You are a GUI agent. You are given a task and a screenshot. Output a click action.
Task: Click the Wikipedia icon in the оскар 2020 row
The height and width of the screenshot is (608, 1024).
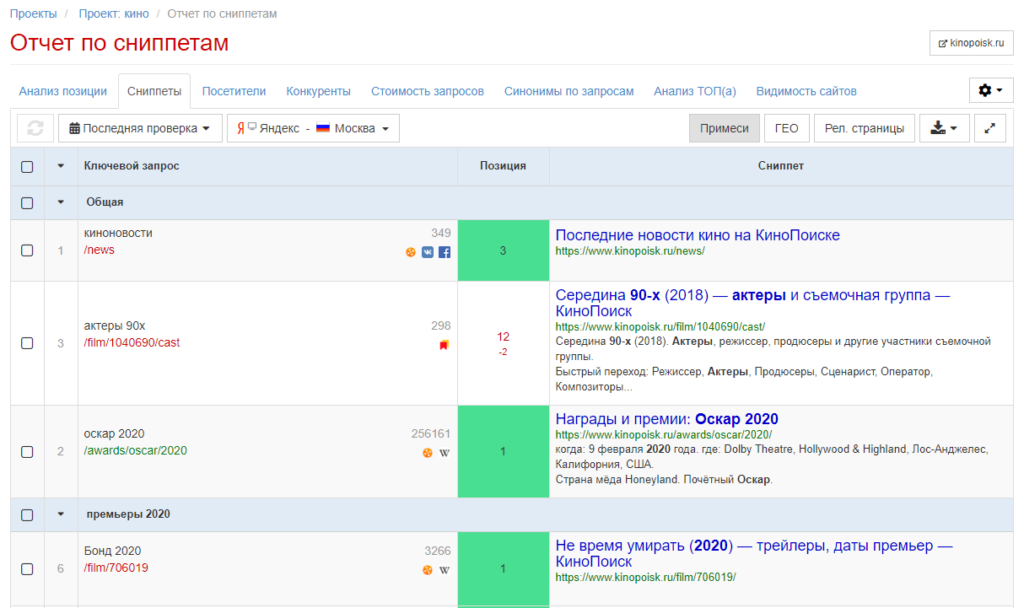(444, 453)
